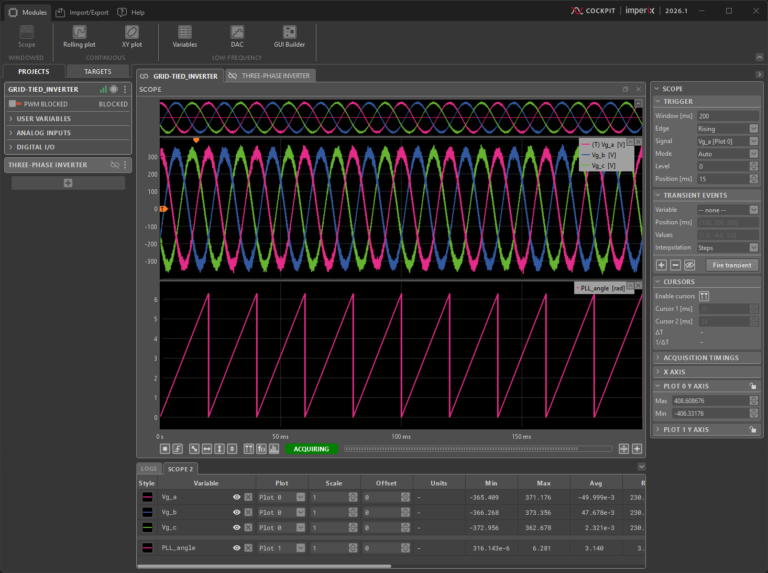Click the Vg_c line style color swatch
The height and width of the screenshot is (573, 768).
146,526
